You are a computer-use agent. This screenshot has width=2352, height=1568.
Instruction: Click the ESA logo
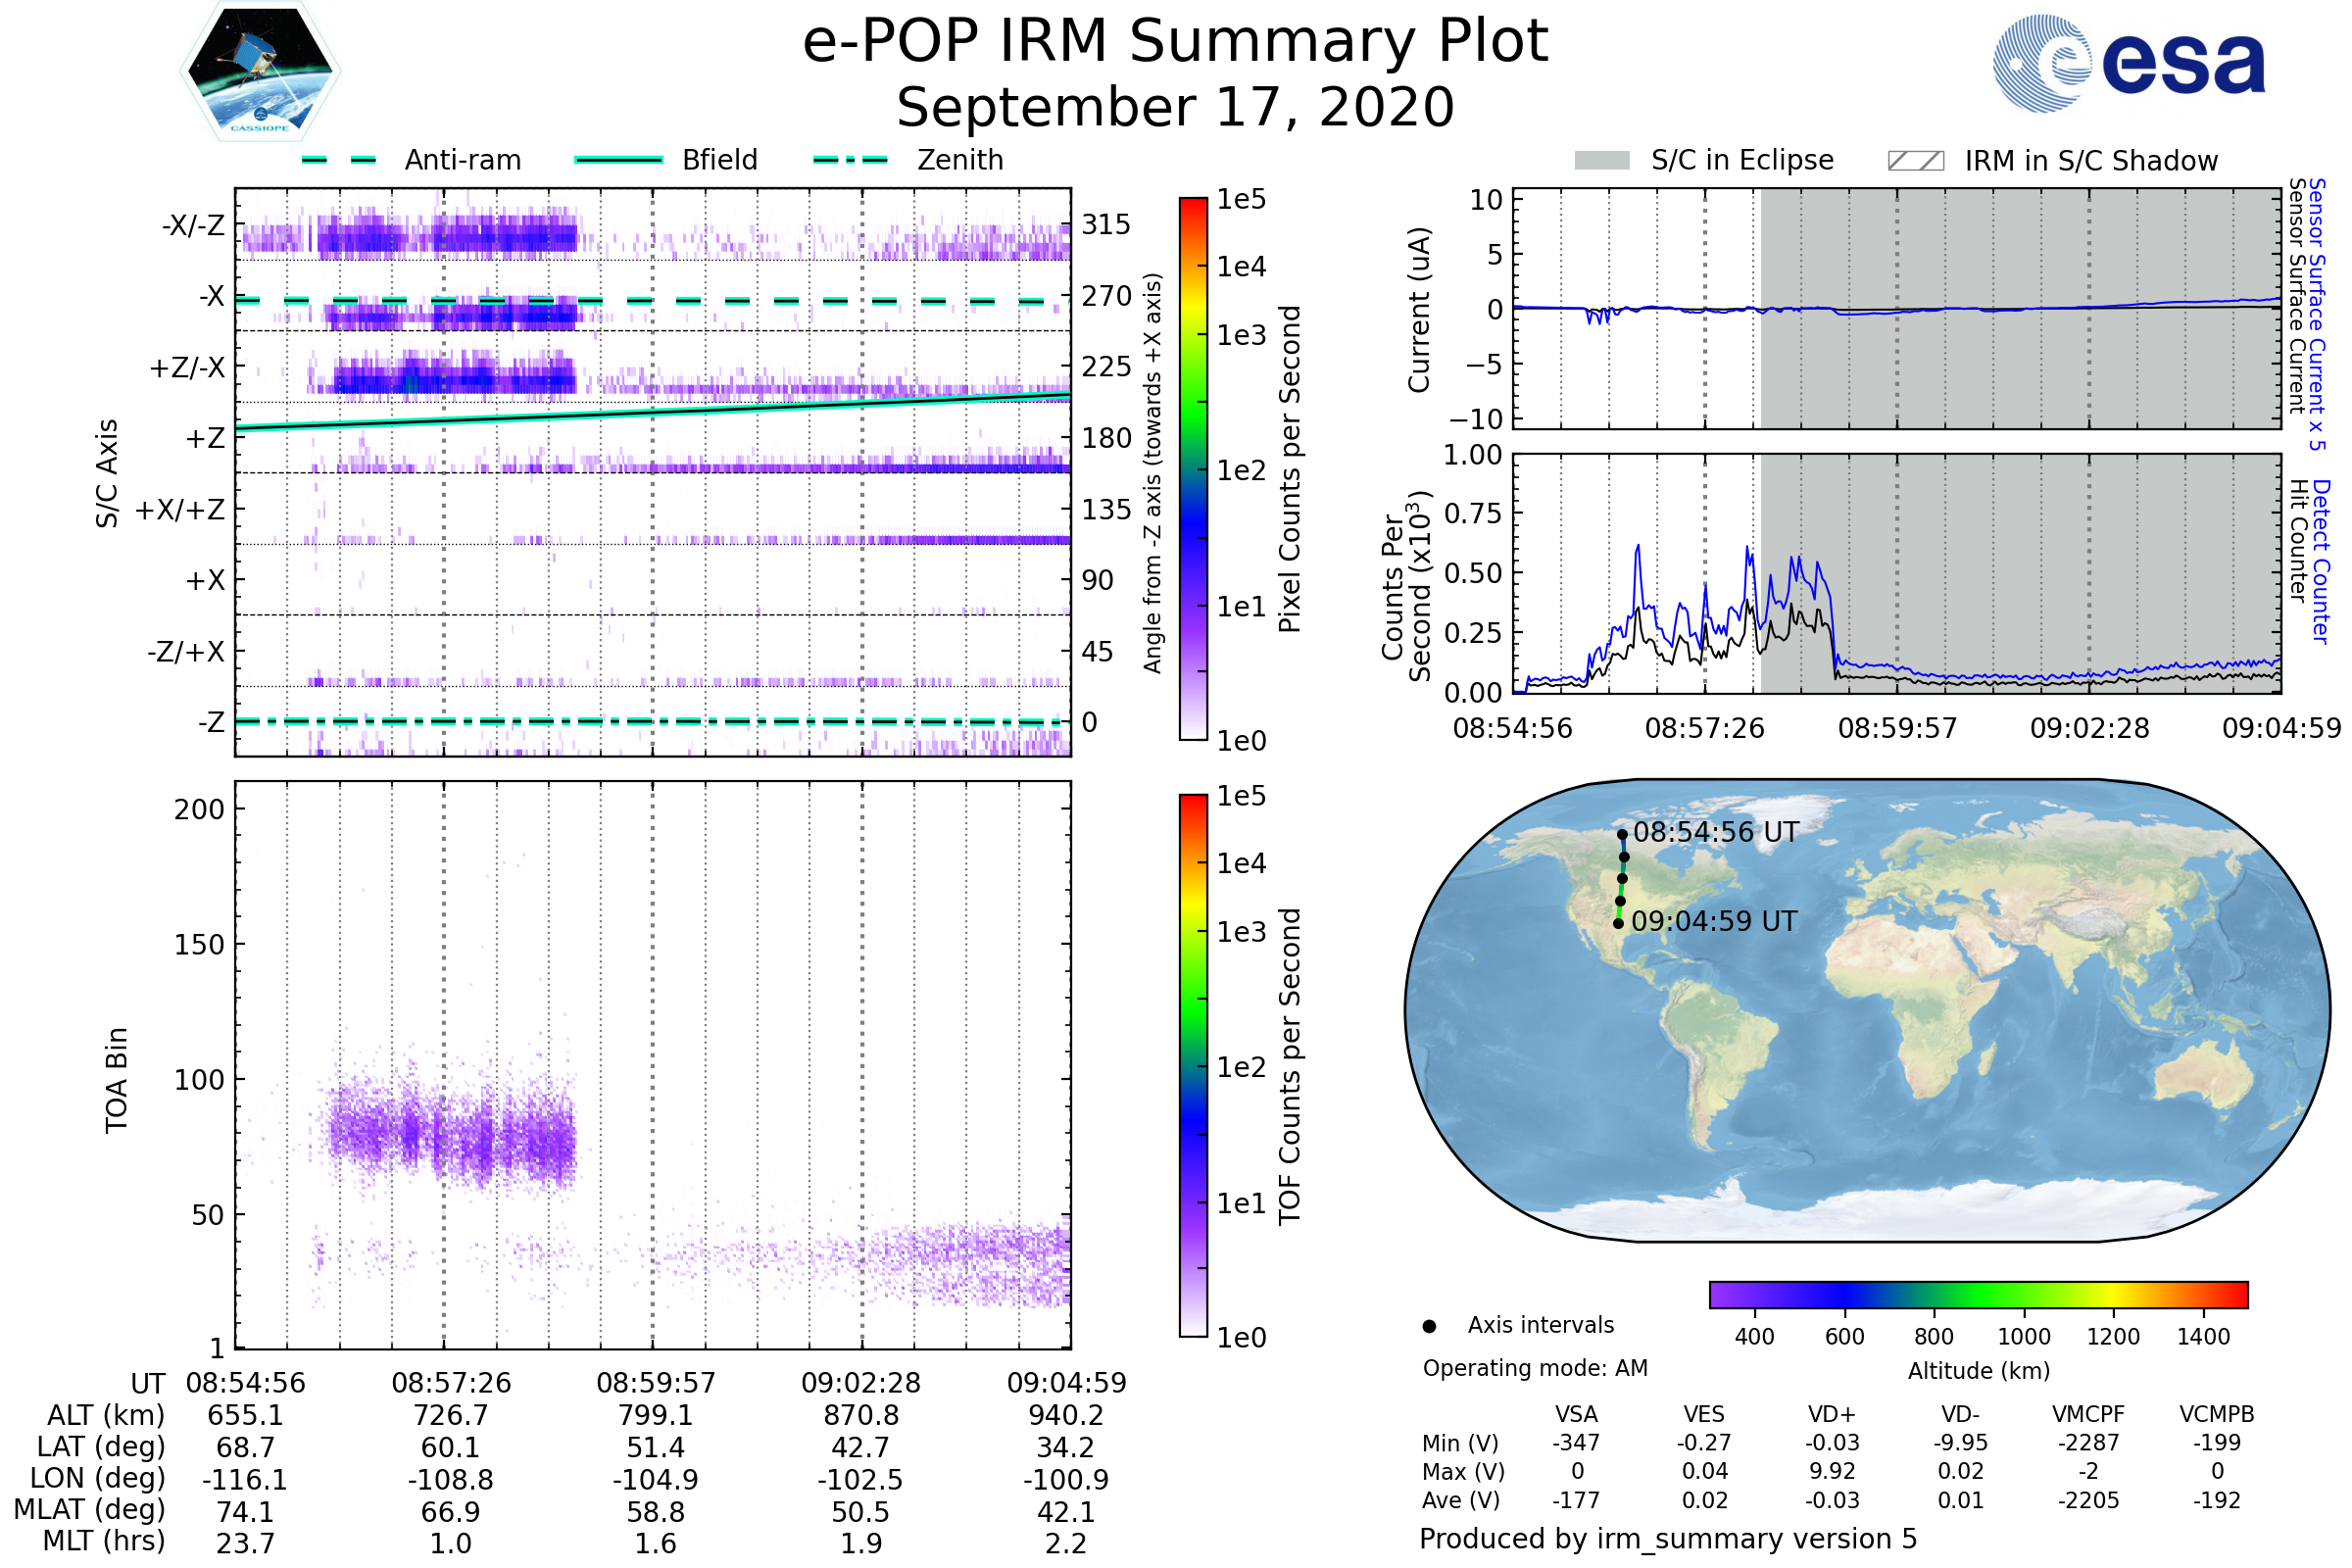pyautogui.click(x=2130, y=62)
